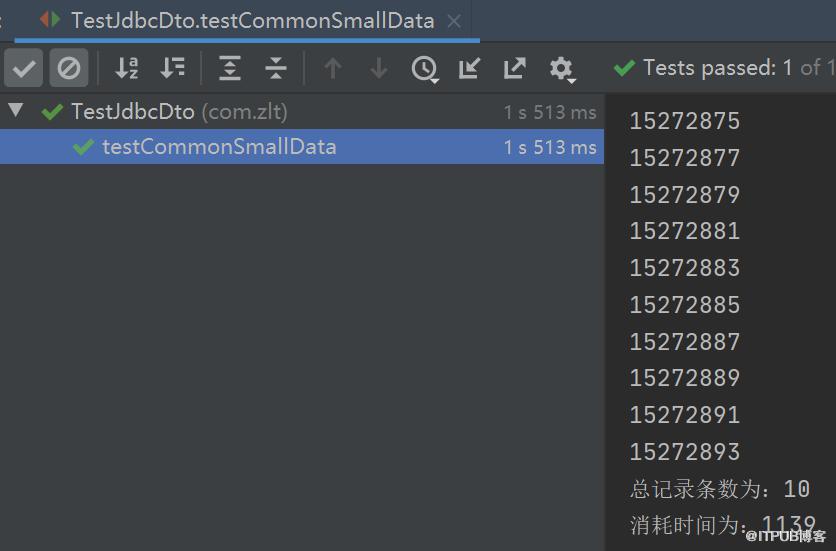
Task: Click output line 15272885
Action: (x=685, y=305)
